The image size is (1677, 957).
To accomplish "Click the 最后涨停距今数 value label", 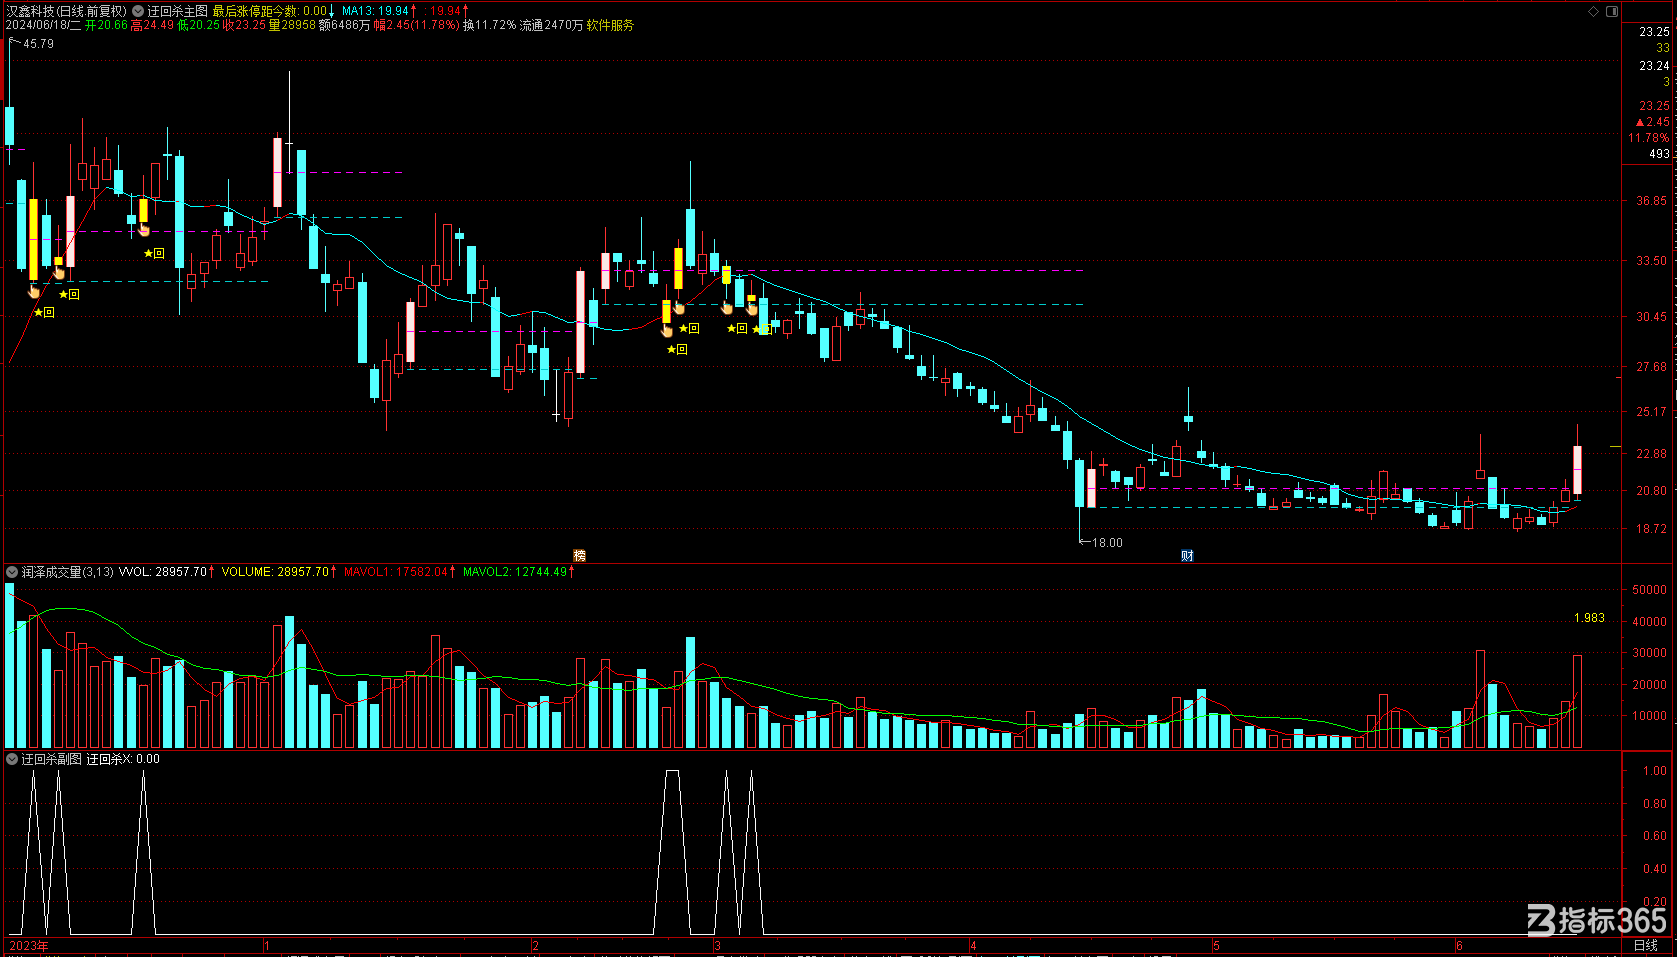I will pyautogui.click(x=269, y=11).
